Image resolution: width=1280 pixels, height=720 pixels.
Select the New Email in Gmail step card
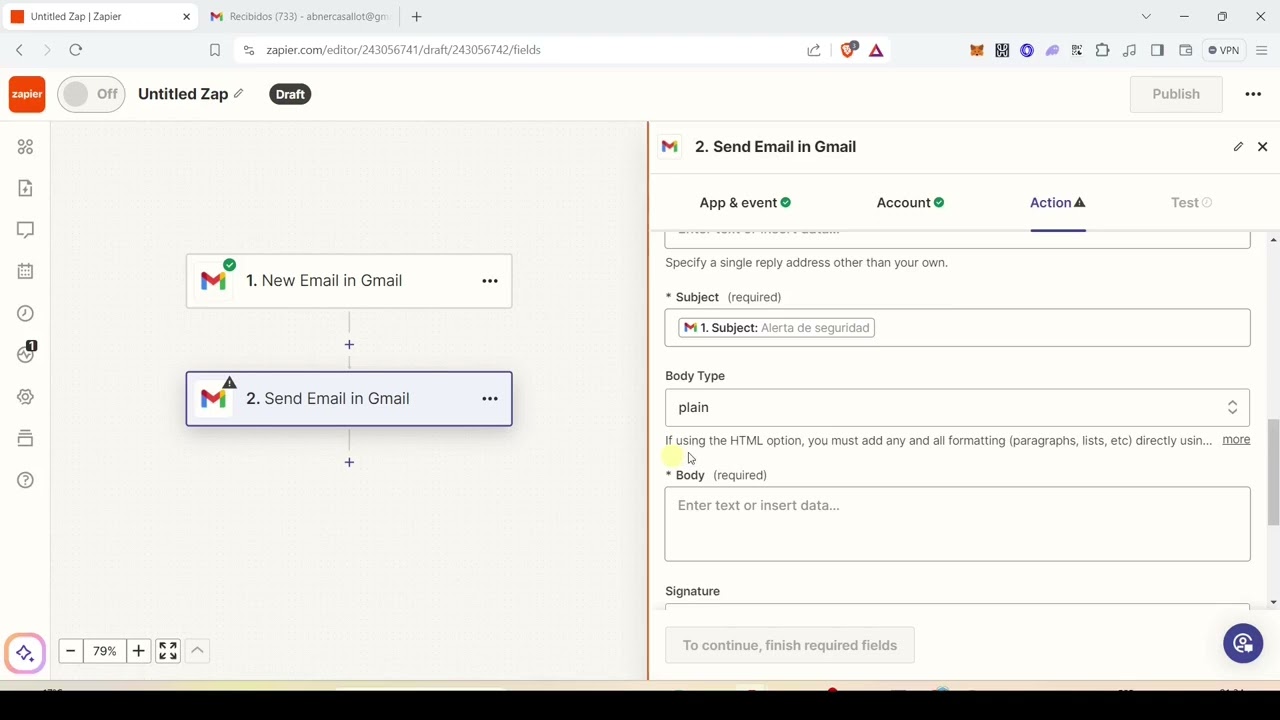tap(349, 281)
